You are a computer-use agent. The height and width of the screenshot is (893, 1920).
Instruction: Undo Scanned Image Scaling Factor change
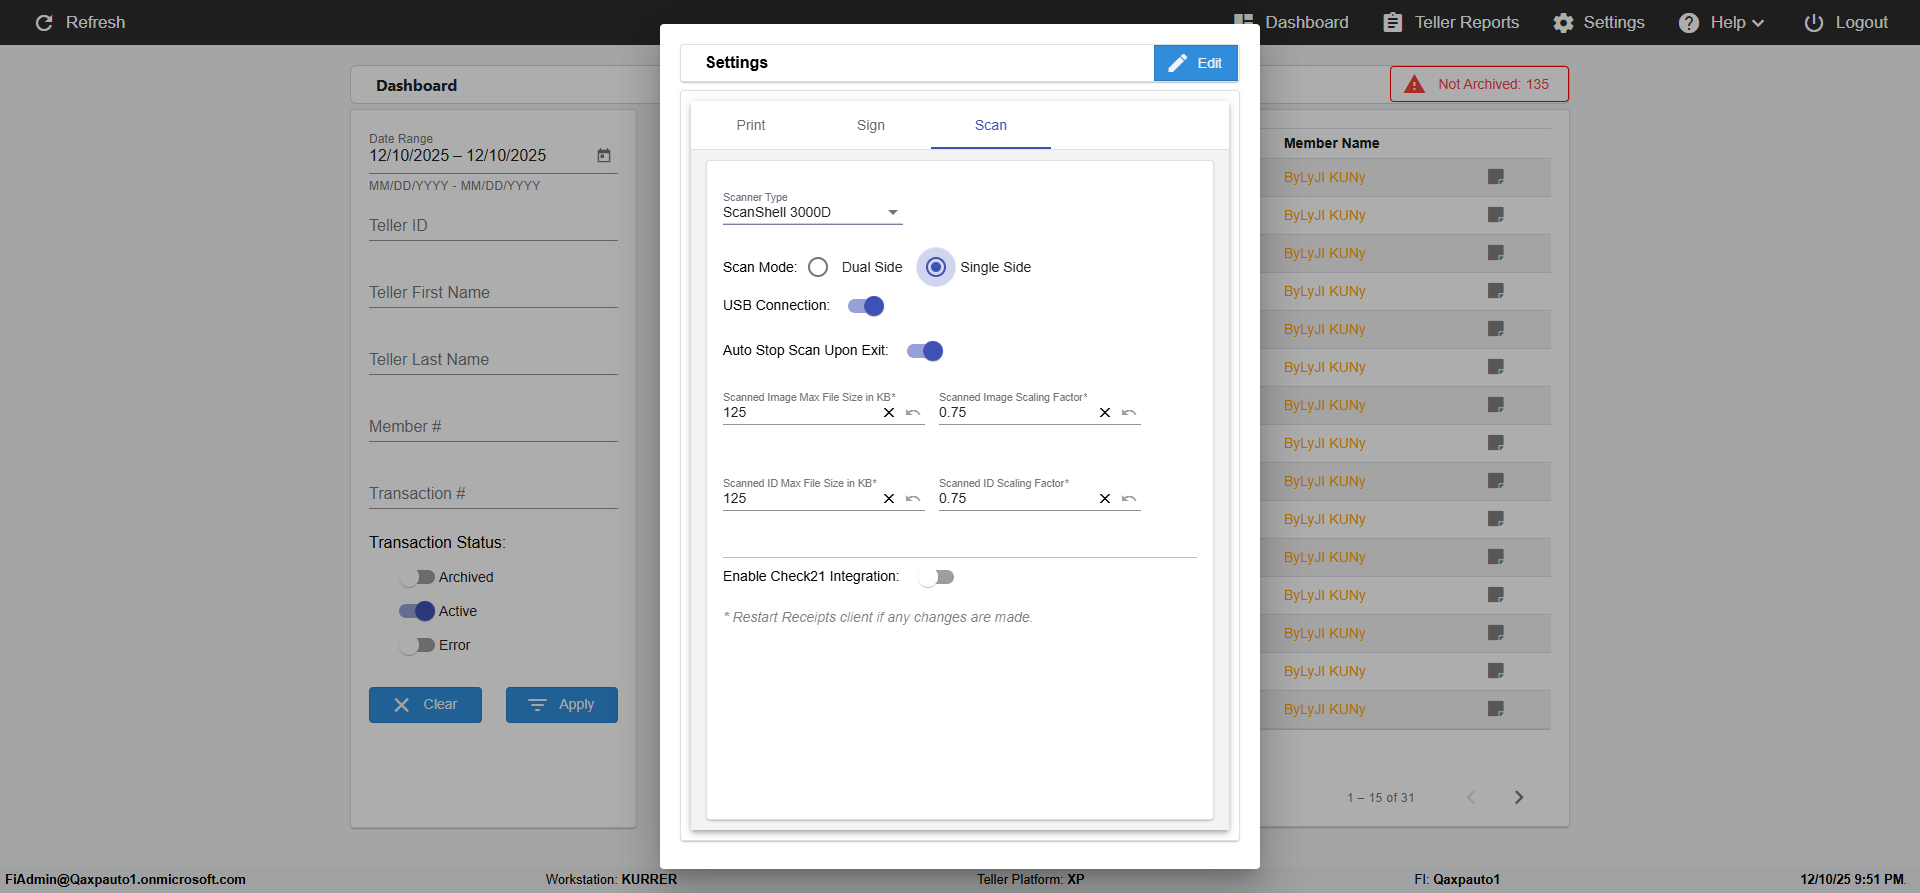[x=1129, y=413]
